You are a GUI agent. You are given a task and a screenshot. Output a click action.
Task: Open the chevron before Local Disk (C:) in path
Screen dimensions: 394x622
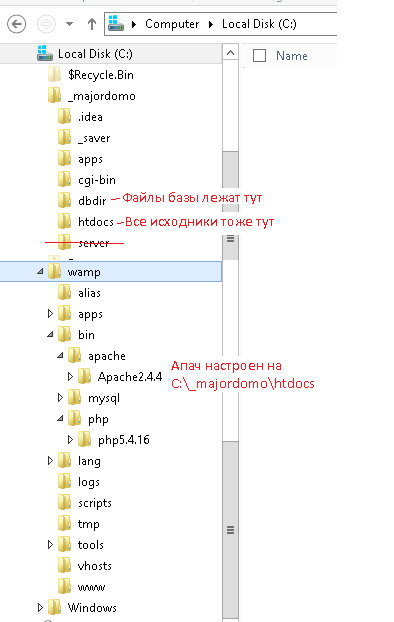click(x=211, y=24)
